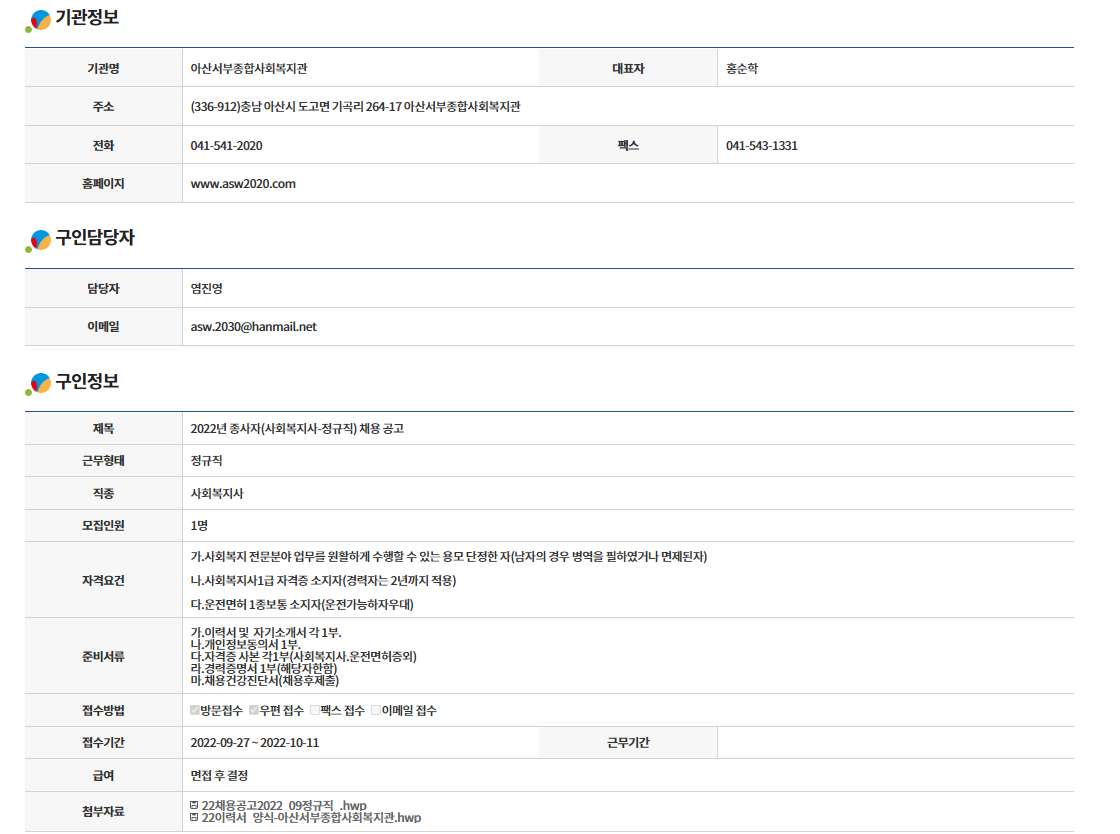The image size is (1120, 834).
Task: Click document line 마.채용건강진단서(채용후제출)
Action: coord(264,680)
